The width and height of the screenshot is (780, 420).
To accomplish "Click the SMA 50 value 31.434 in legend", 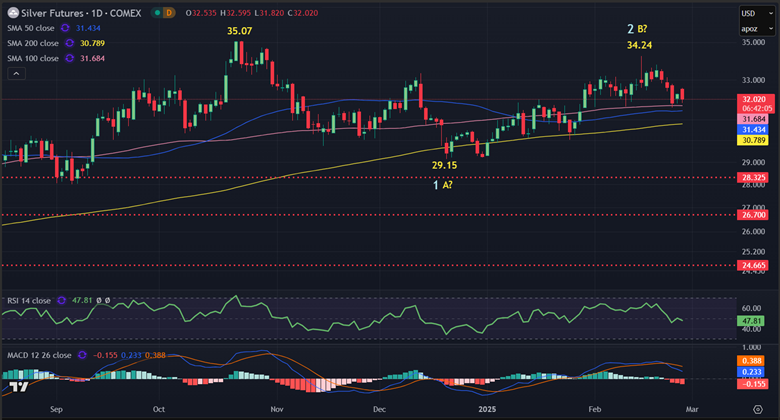I will point(88,28).
